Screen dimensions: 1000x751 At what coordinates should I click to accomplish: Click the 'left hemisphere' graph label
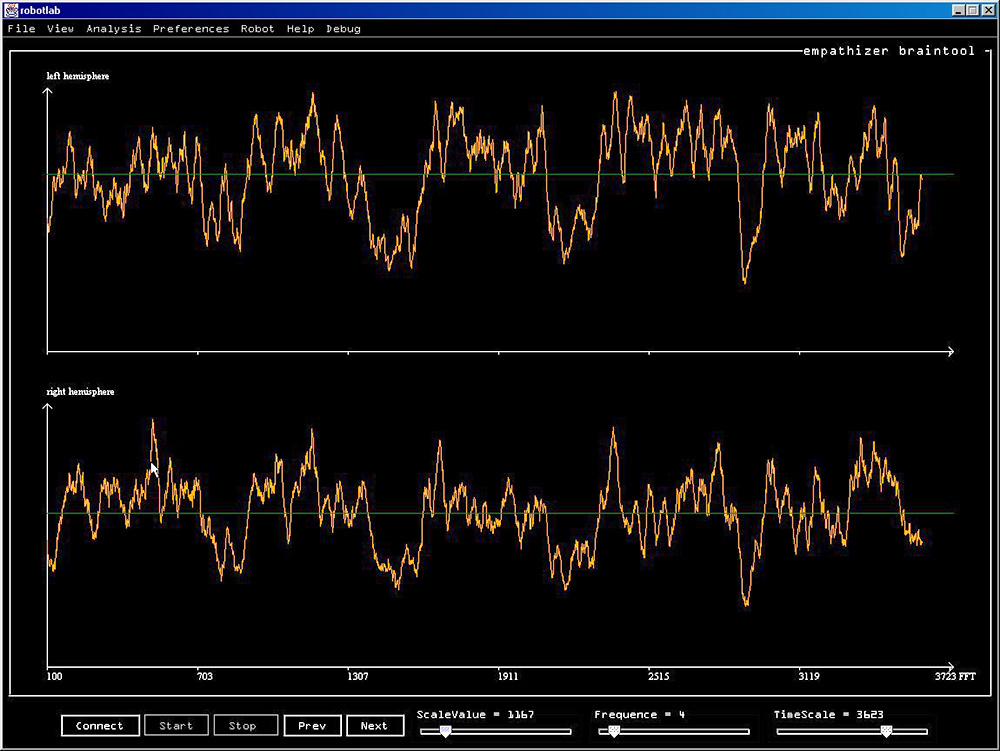(78, 76)
